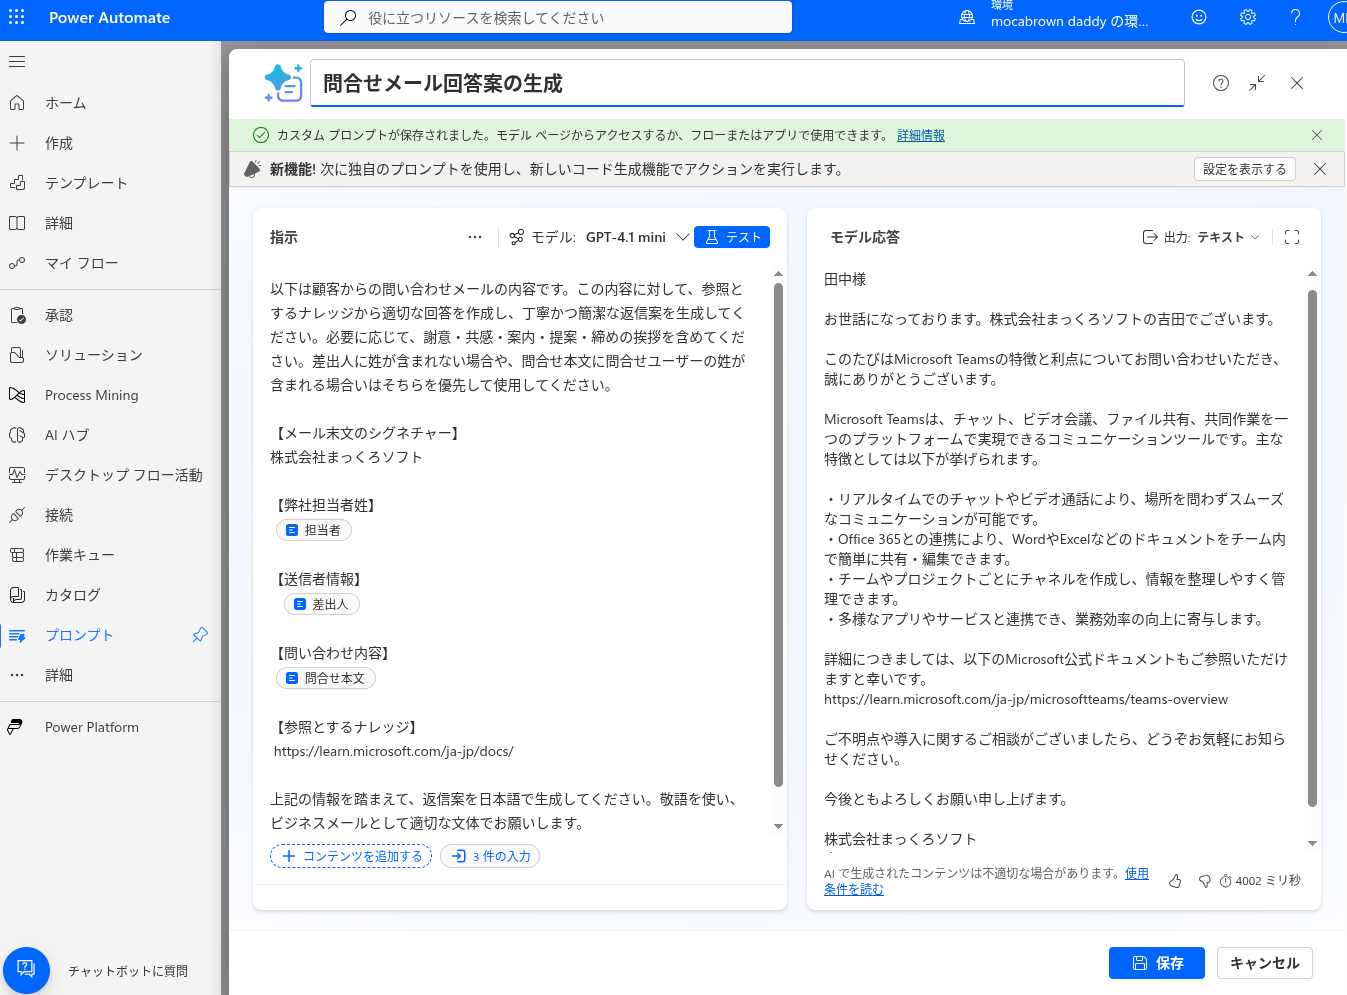Open the 3 件の入力 button
The image size is (1347, 995).
tap(490, 856)
